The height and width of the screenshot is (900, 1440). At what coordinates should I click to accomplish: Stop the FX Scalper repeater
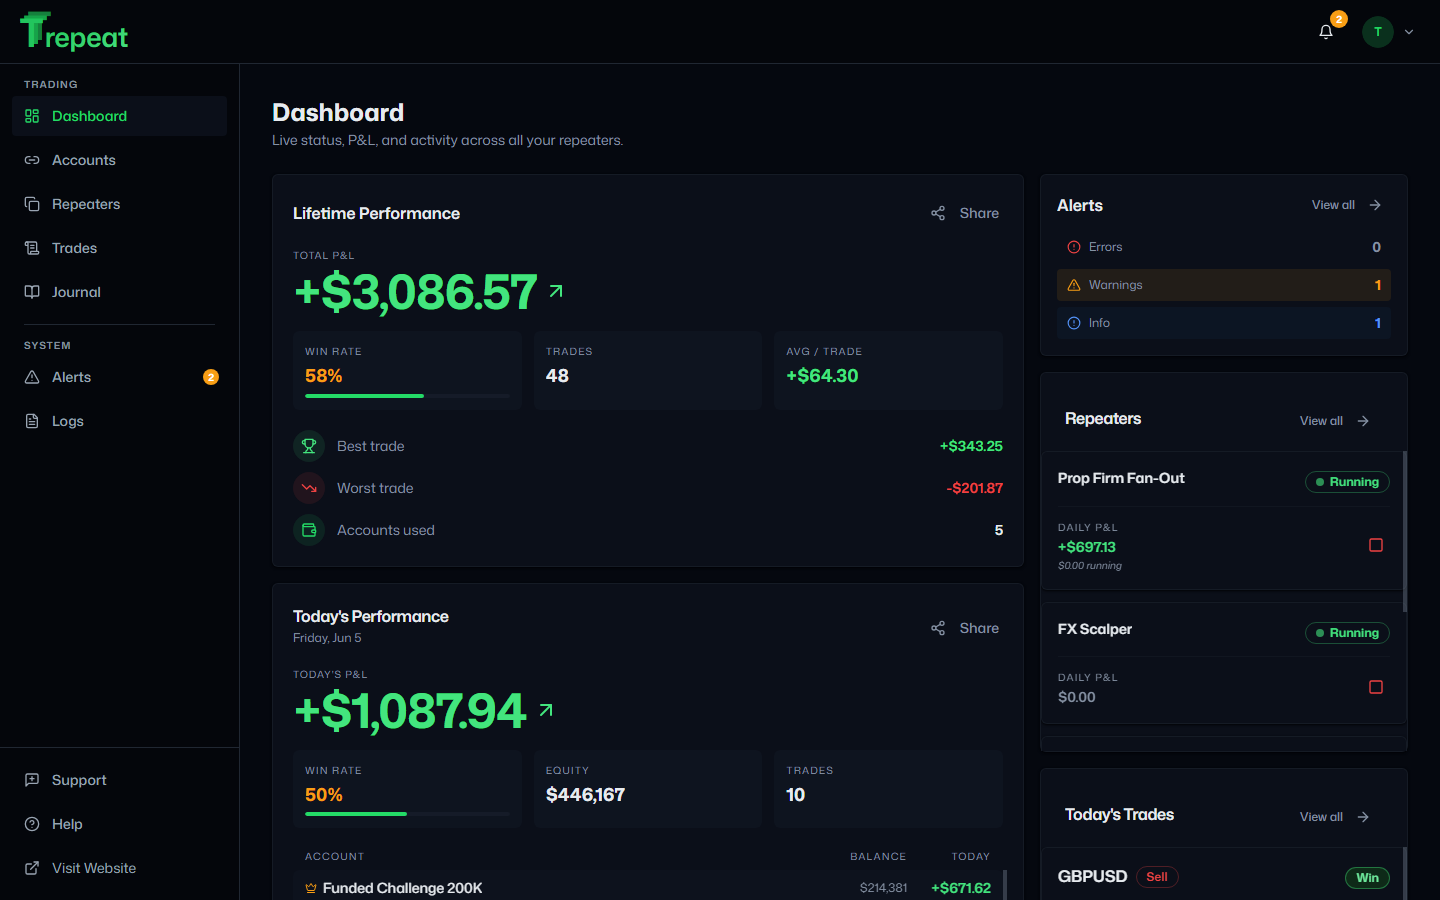coord(1376,687)
